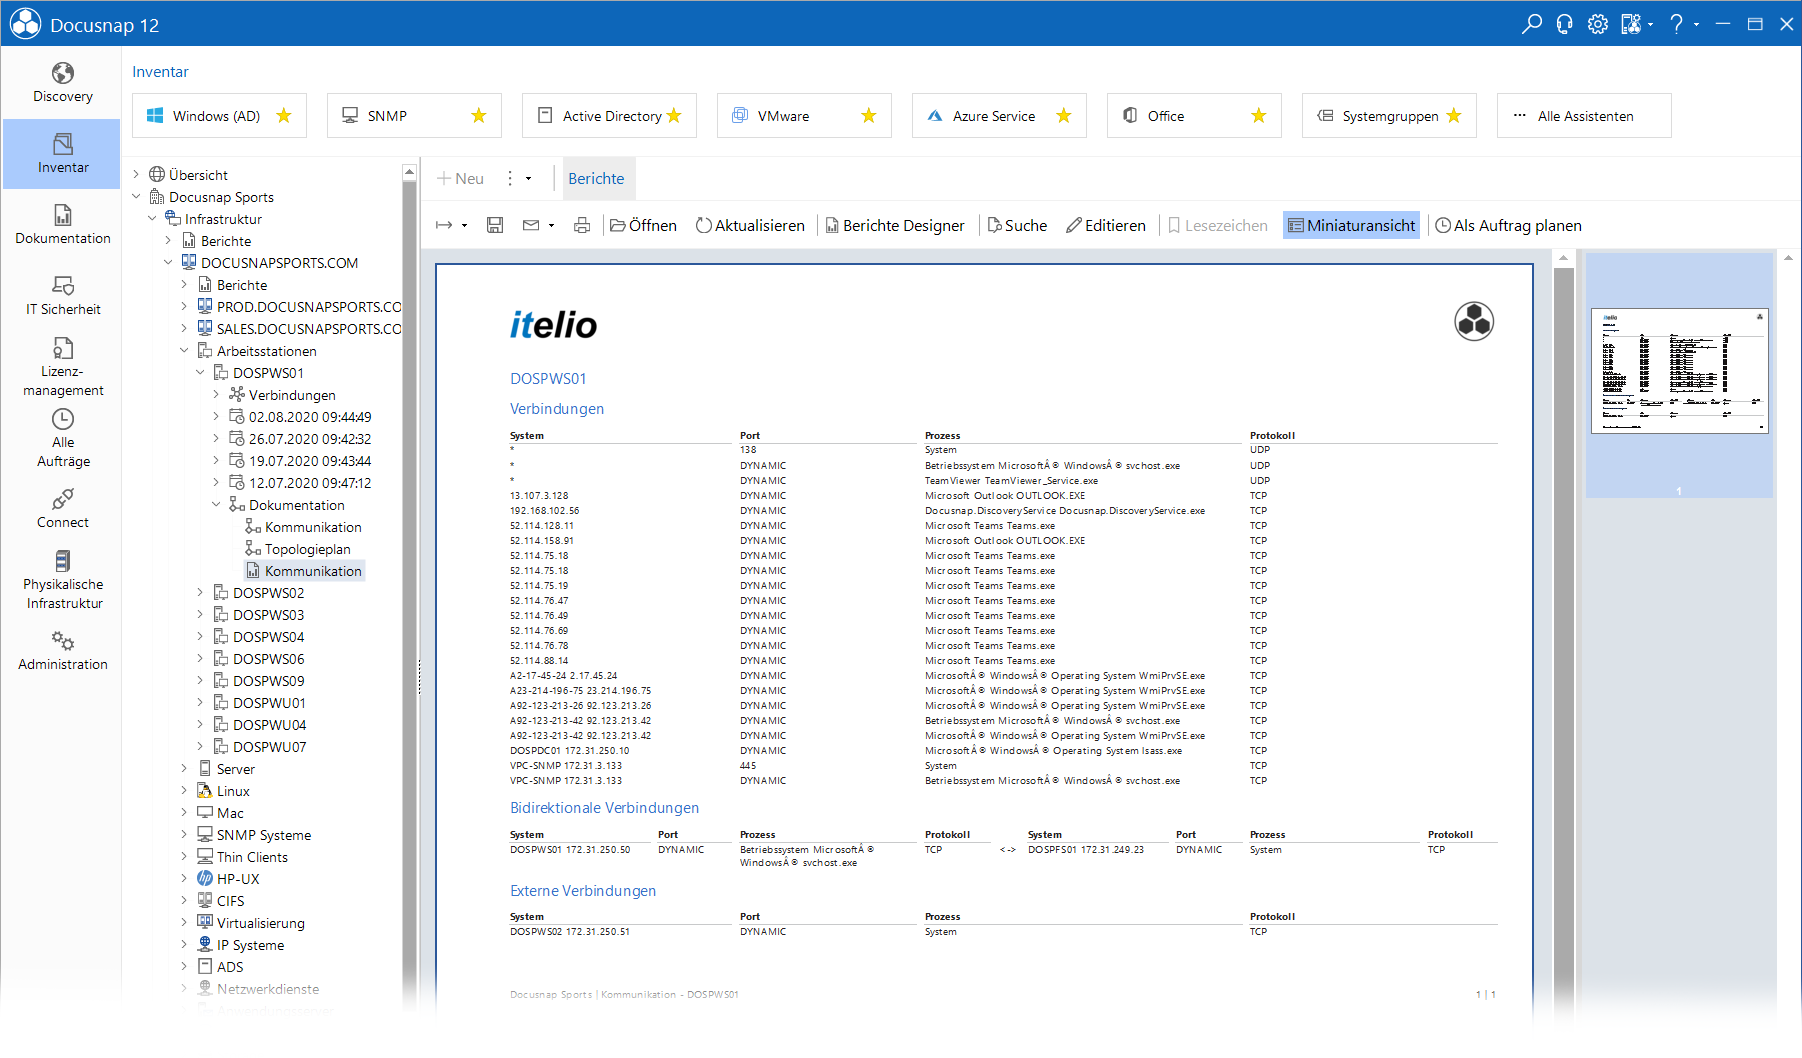
Task: Toggle the Miniaturansicht thumbnail view
Action: (1351, 226)
